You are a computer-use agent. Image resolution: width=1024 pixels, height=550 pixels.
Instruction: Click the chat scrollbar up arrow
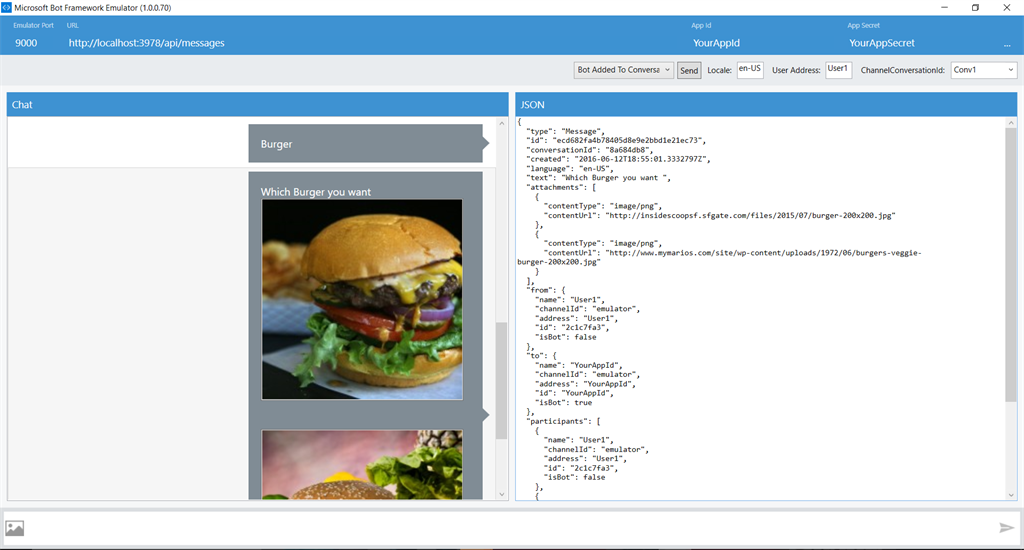(502, 123)
